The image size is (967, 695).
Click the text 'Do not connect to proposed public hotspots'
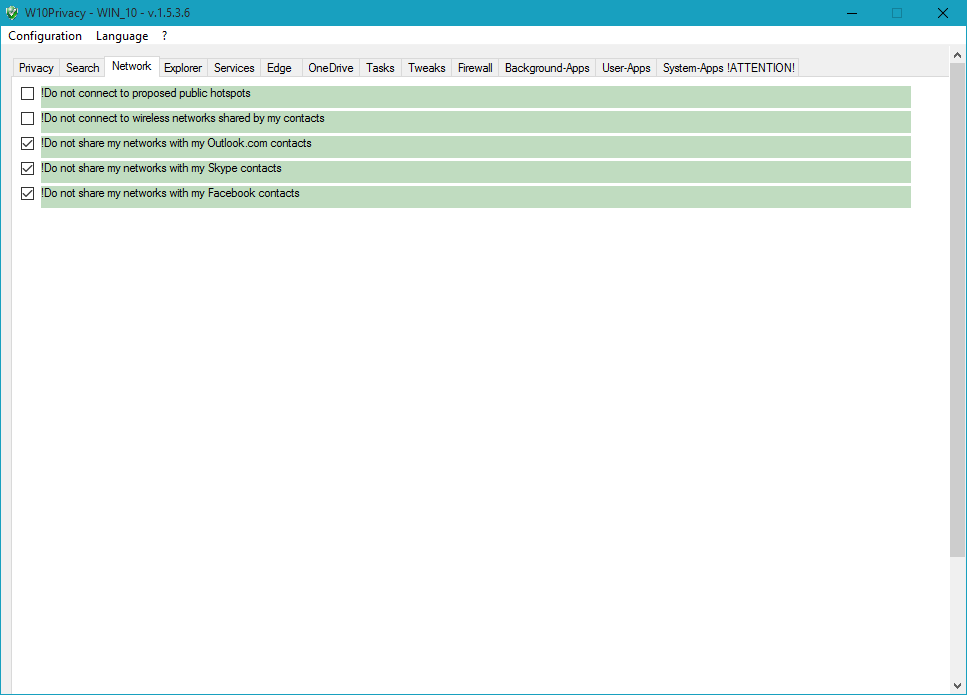(146, 93)
